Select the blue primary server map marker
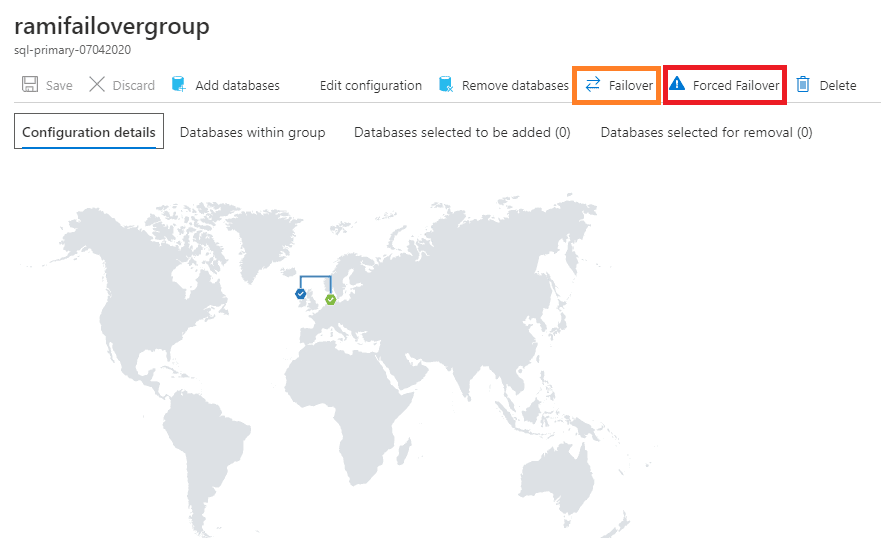This screenshot has width=881, height=538. tap(300, 294)
